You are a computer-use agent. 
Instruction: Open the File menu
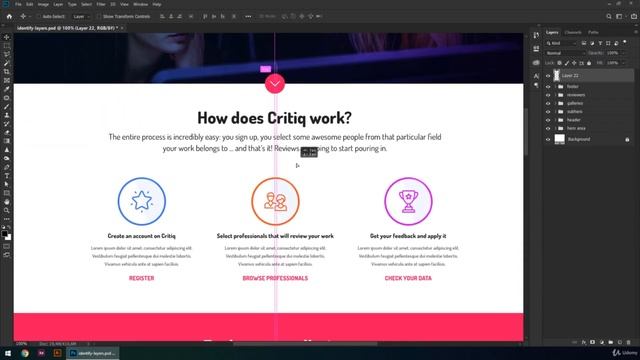coord(18,4)
